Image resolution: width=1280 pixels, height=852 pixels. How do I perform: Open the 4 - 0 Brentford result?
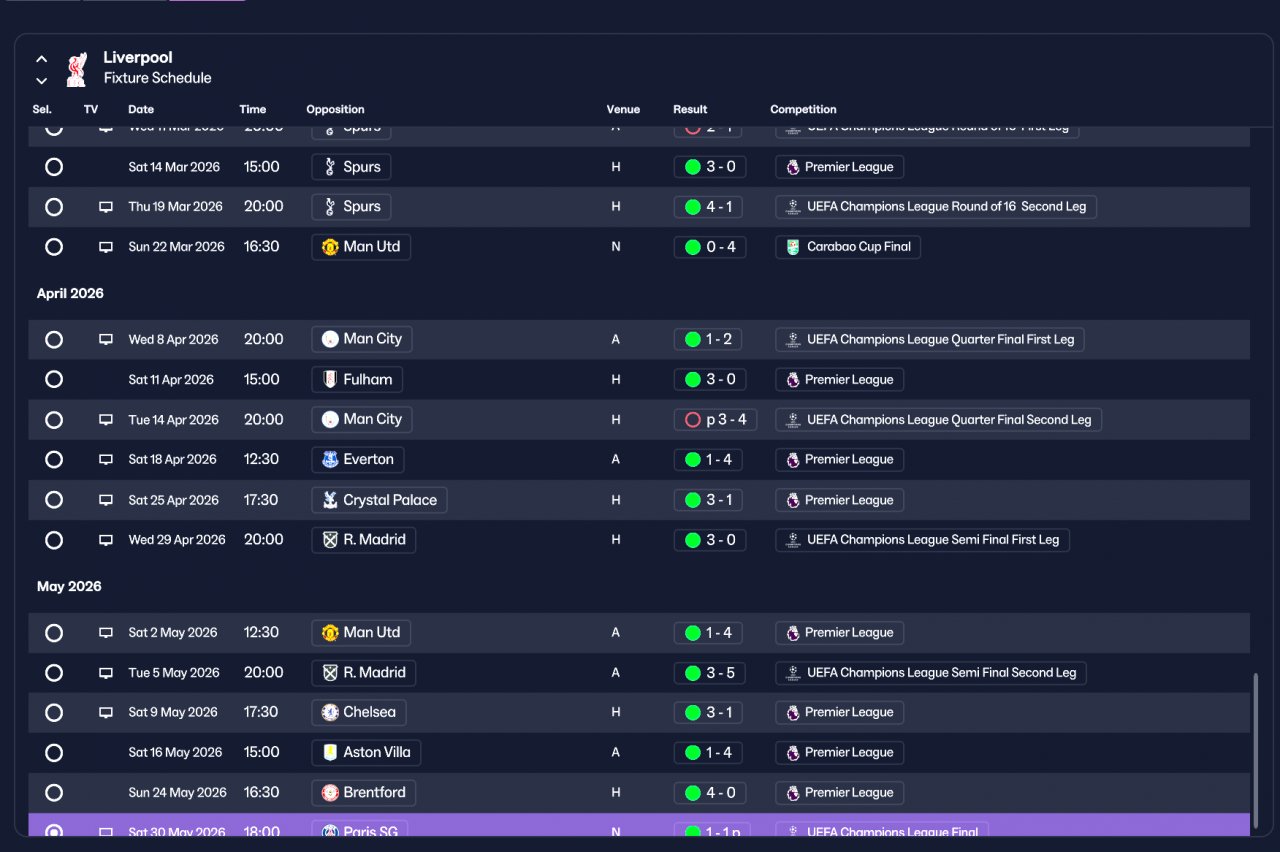tap(709, 793)
